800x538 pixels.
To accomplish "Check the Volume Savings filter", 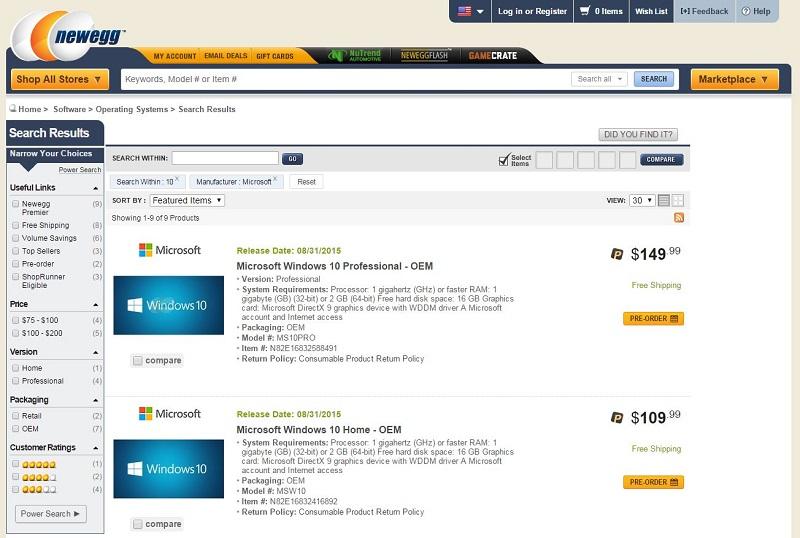I will [15, 238].
